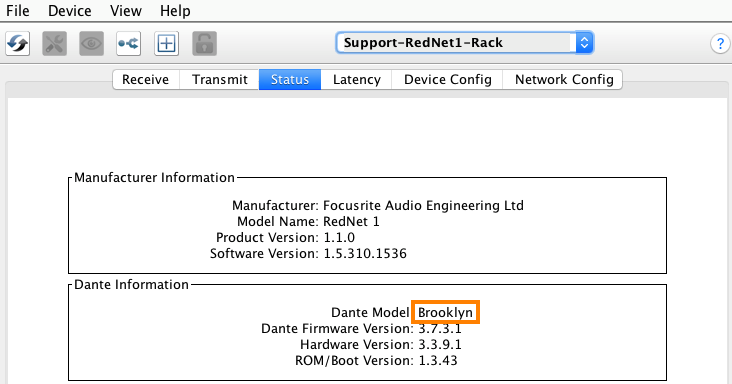Open the Support-RedNet1-Rack device dropdown

pos(465,43)
